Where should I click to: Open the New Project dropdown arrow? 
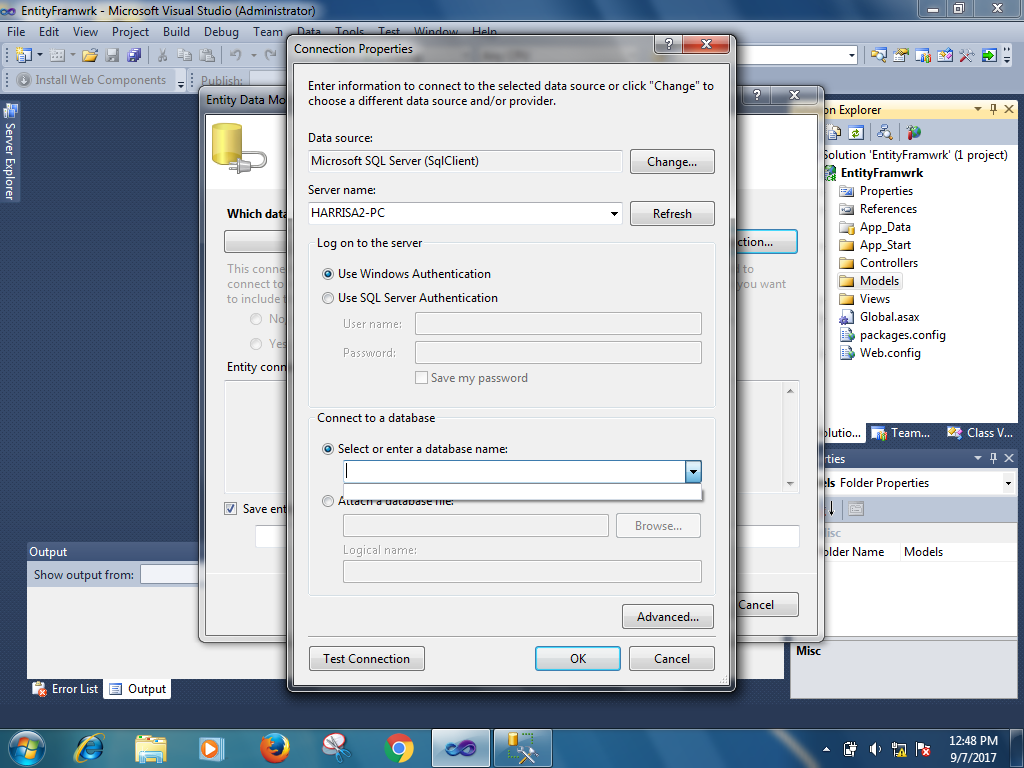(39, 55)
